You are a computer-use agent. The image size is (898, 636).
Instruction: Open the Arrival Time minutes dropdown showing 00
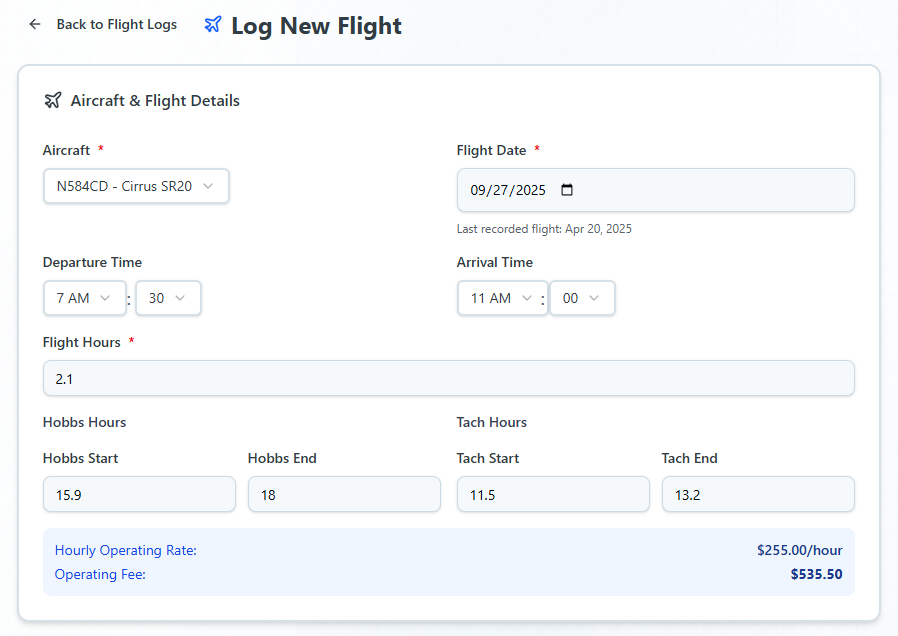[x=582, y=297]
